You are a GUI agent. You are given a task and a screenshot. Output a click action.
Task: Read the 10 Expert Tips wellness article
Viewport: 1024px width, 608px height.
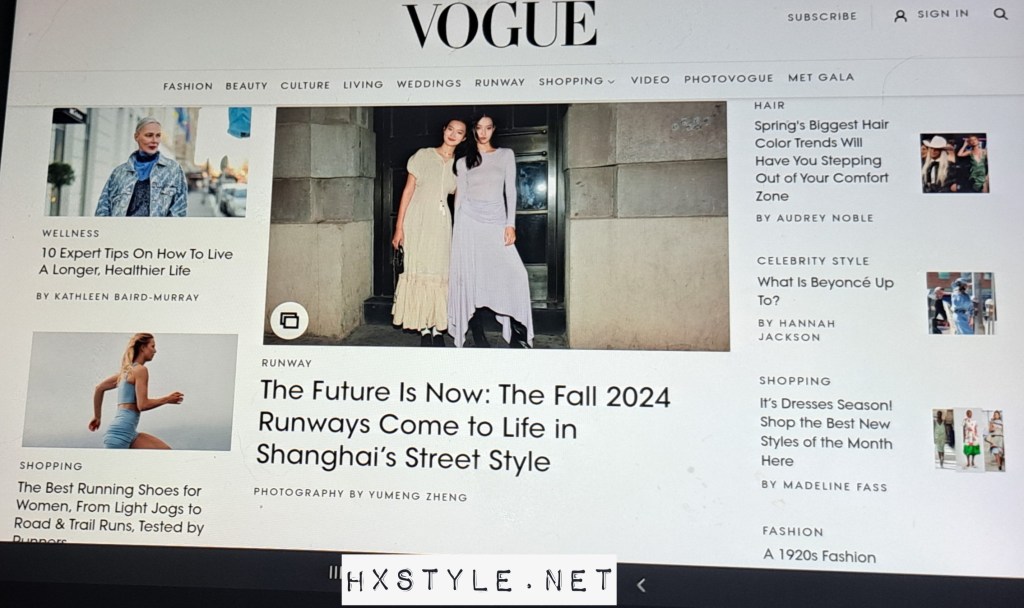[136, 262]
